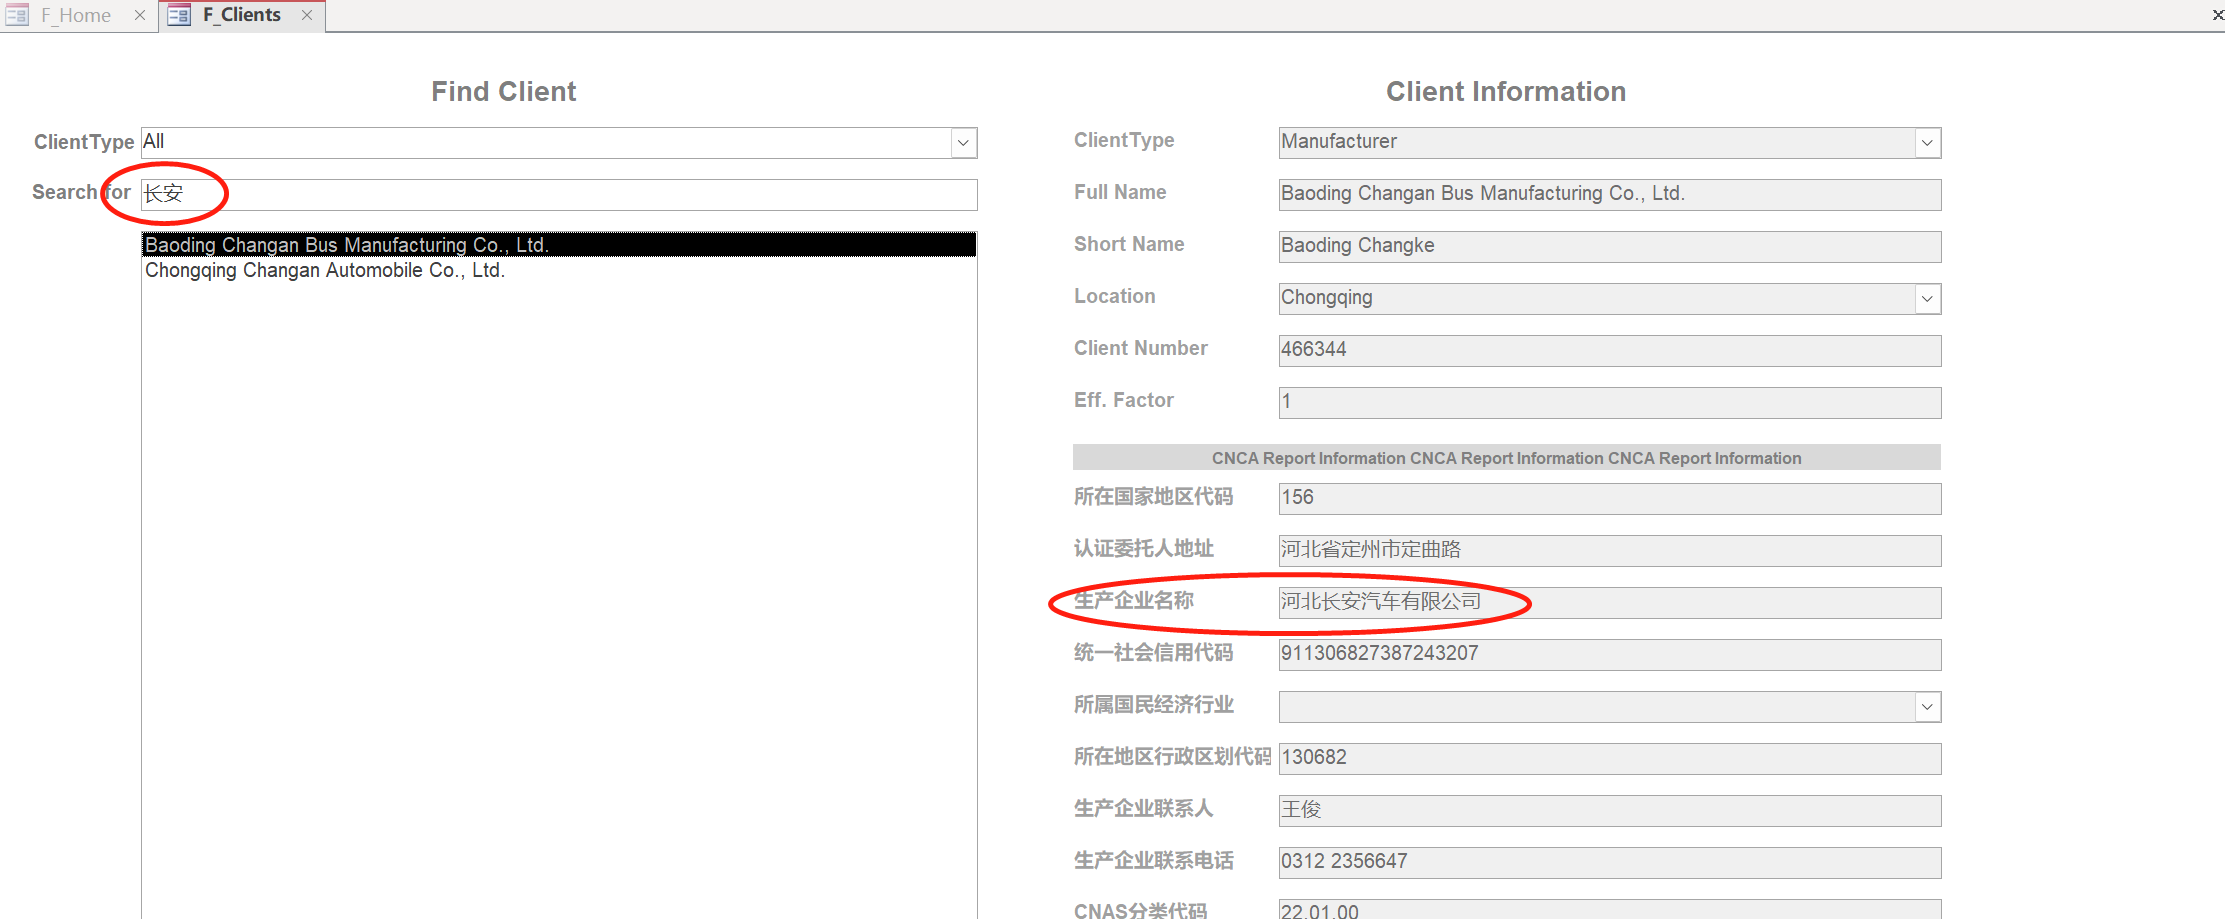2225x919 pixels.
Task: Click the Client Number label
Action: coord(1141,348)
